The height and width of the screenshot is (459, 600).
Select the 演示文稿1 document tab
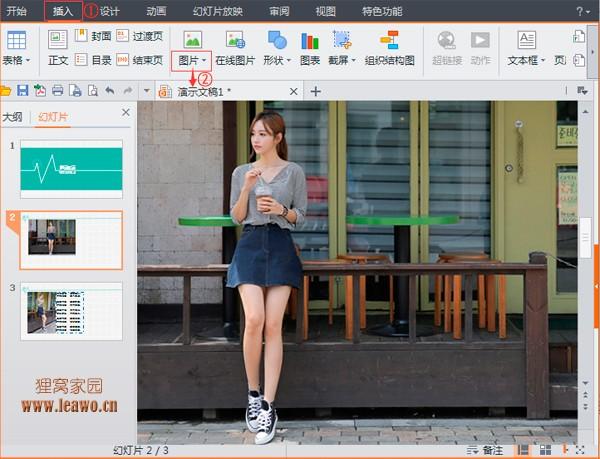click(x=228, y=91)
